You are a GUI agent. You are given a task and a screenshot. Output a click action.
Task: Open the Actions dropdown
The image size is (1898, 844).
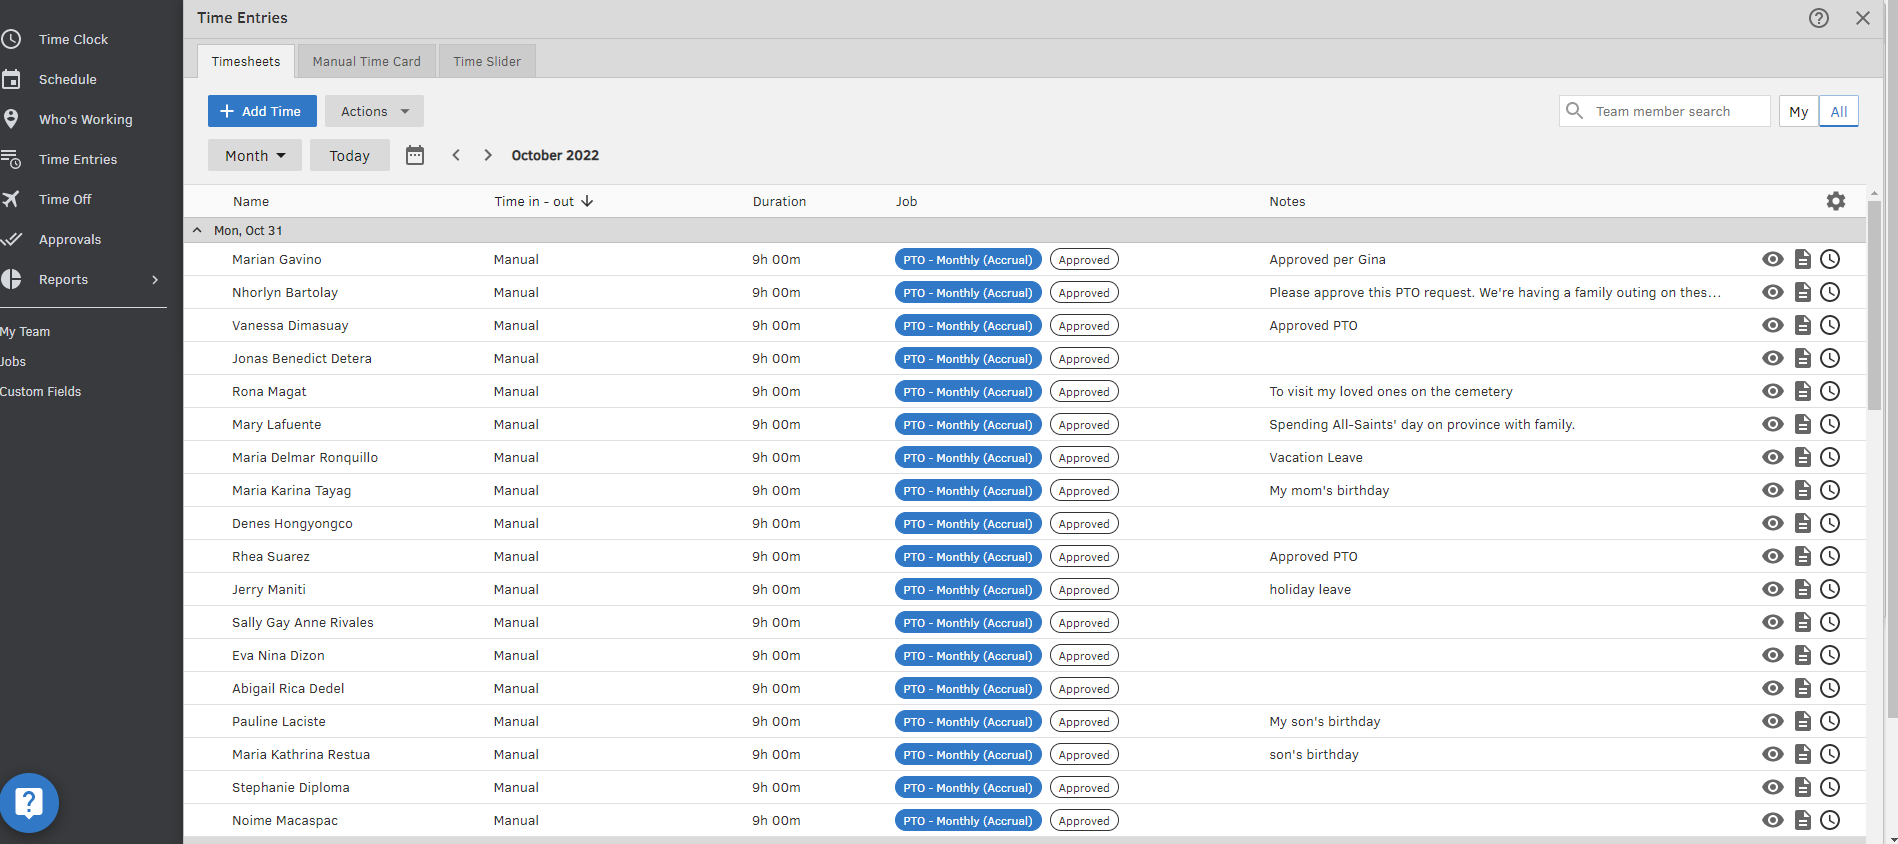pos(374,112)
